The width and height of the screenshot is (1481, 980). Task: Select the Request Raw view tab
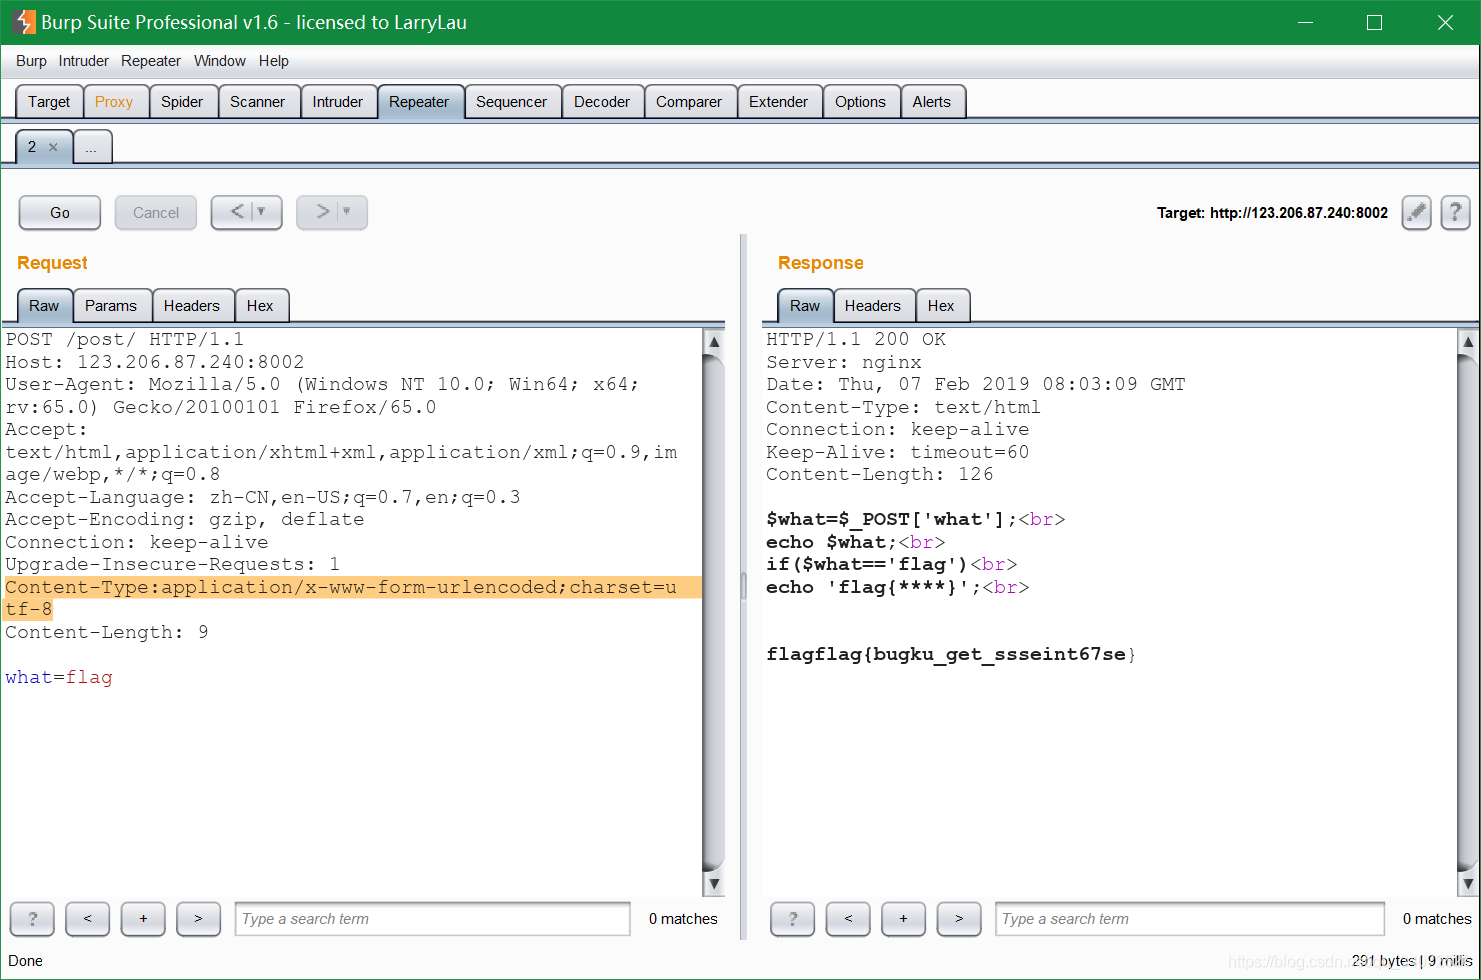(x=44, y=306)
